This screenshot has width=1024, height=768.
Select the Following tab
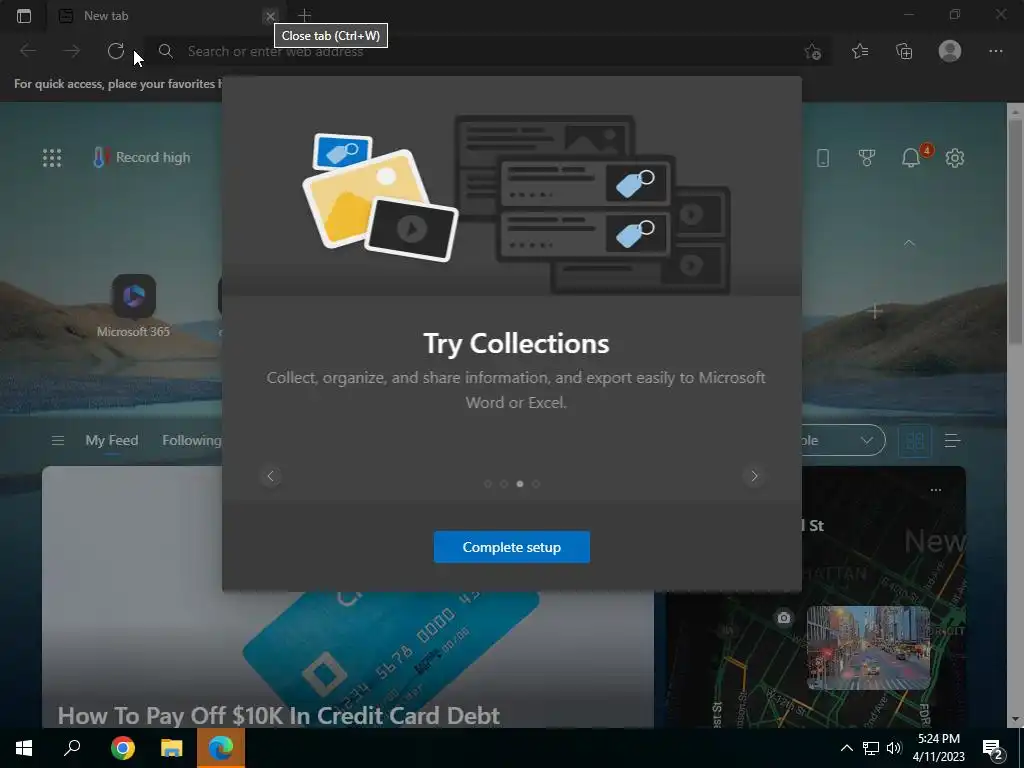coord(191,441)
